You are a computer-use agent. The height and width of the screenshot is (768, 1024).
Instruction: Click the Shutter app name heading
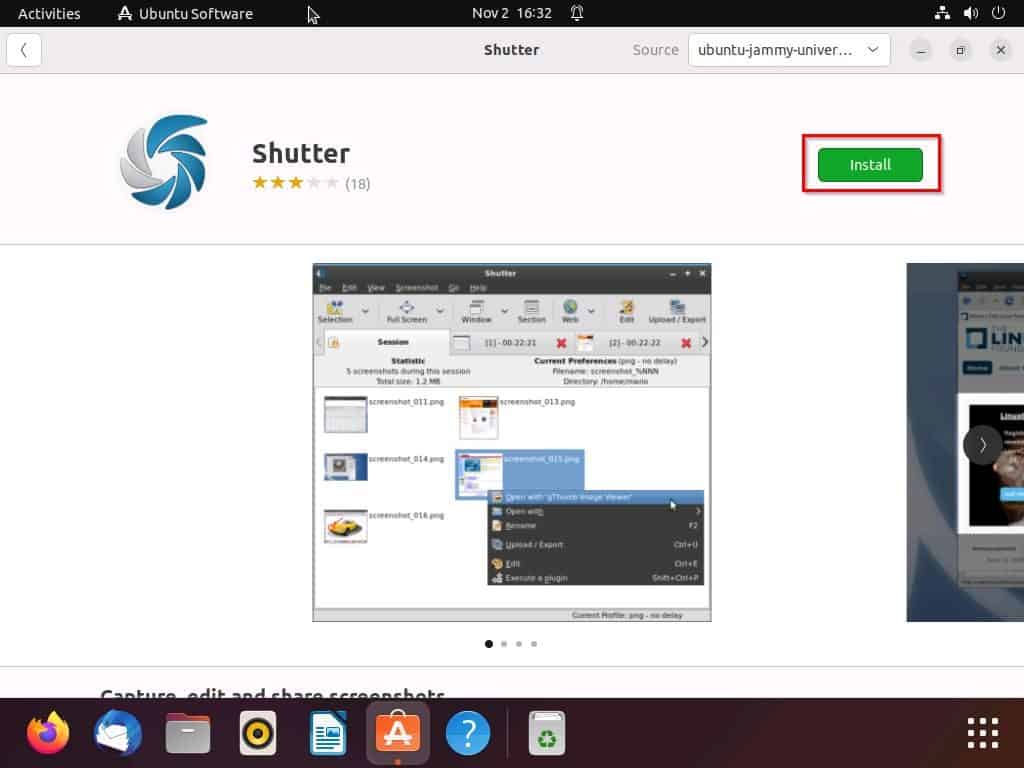point(301,153)
